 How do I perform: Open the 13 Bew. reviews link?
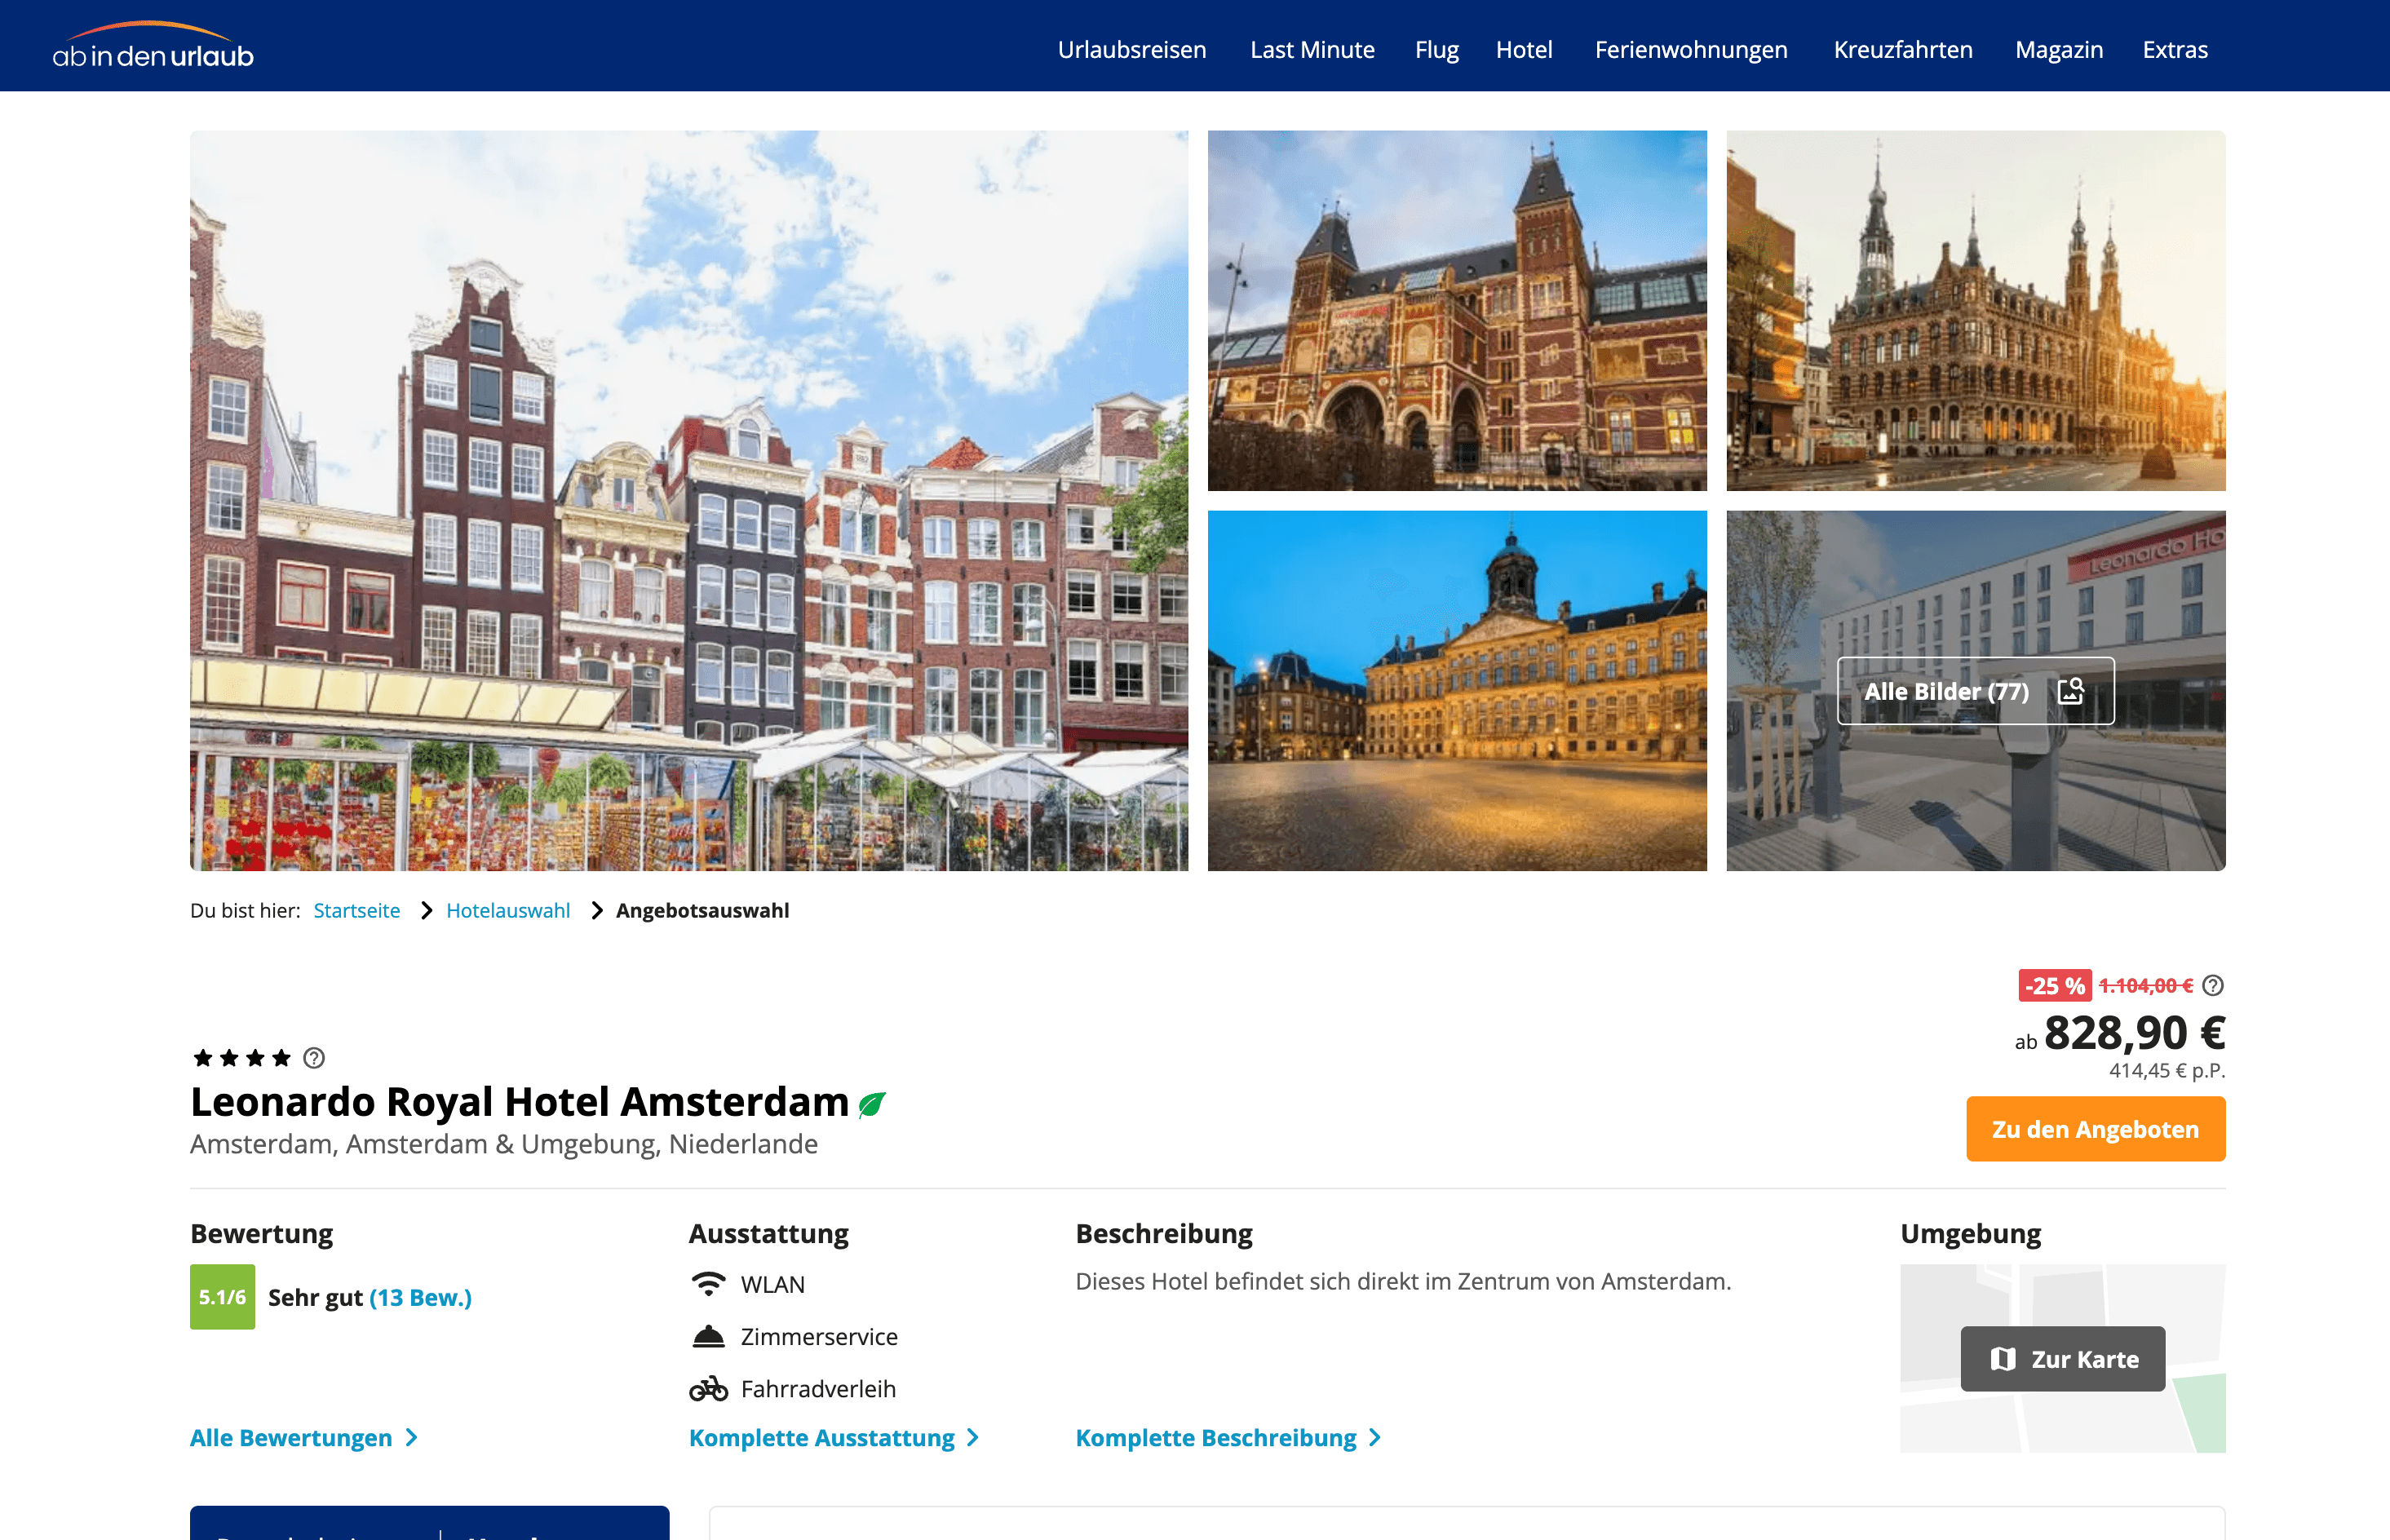pos(420,1297)
